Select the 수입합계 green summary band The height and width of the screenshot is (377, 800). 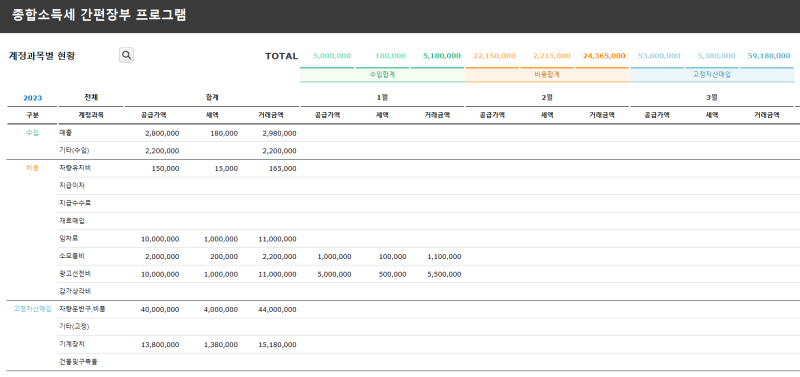click(383, 74)
